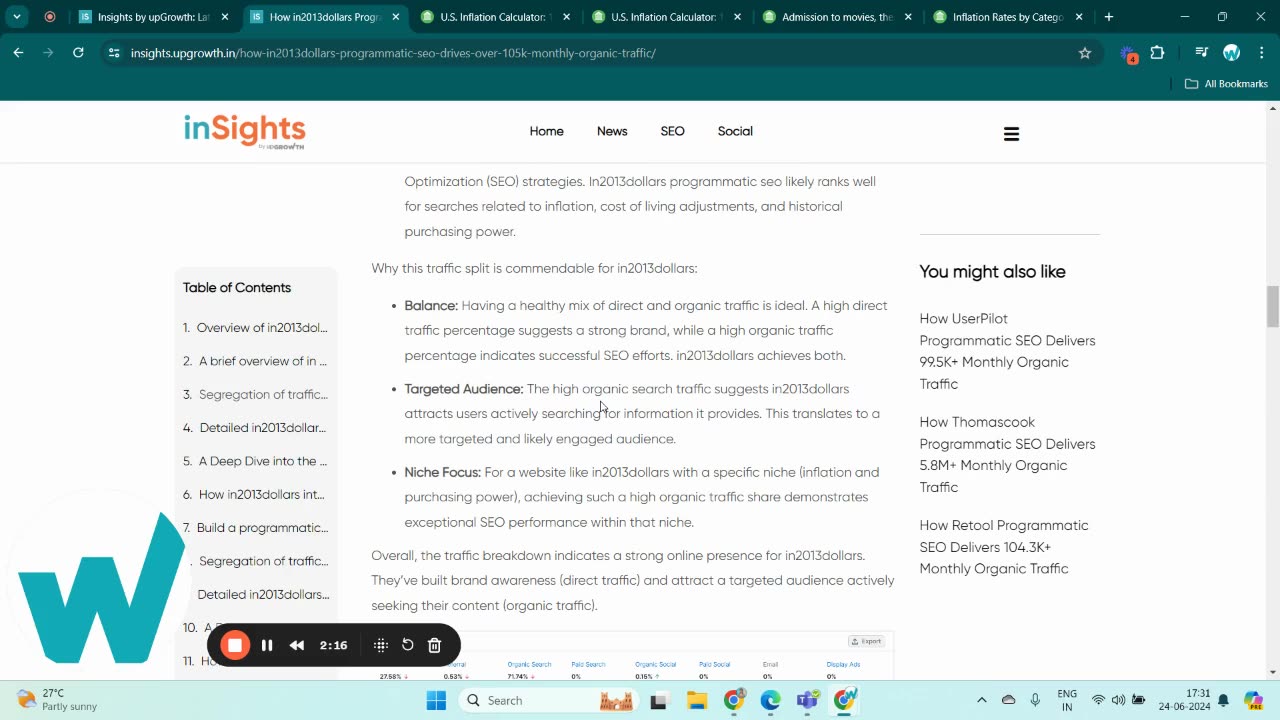Grab the recorder bar drag handle

(381, 645)
